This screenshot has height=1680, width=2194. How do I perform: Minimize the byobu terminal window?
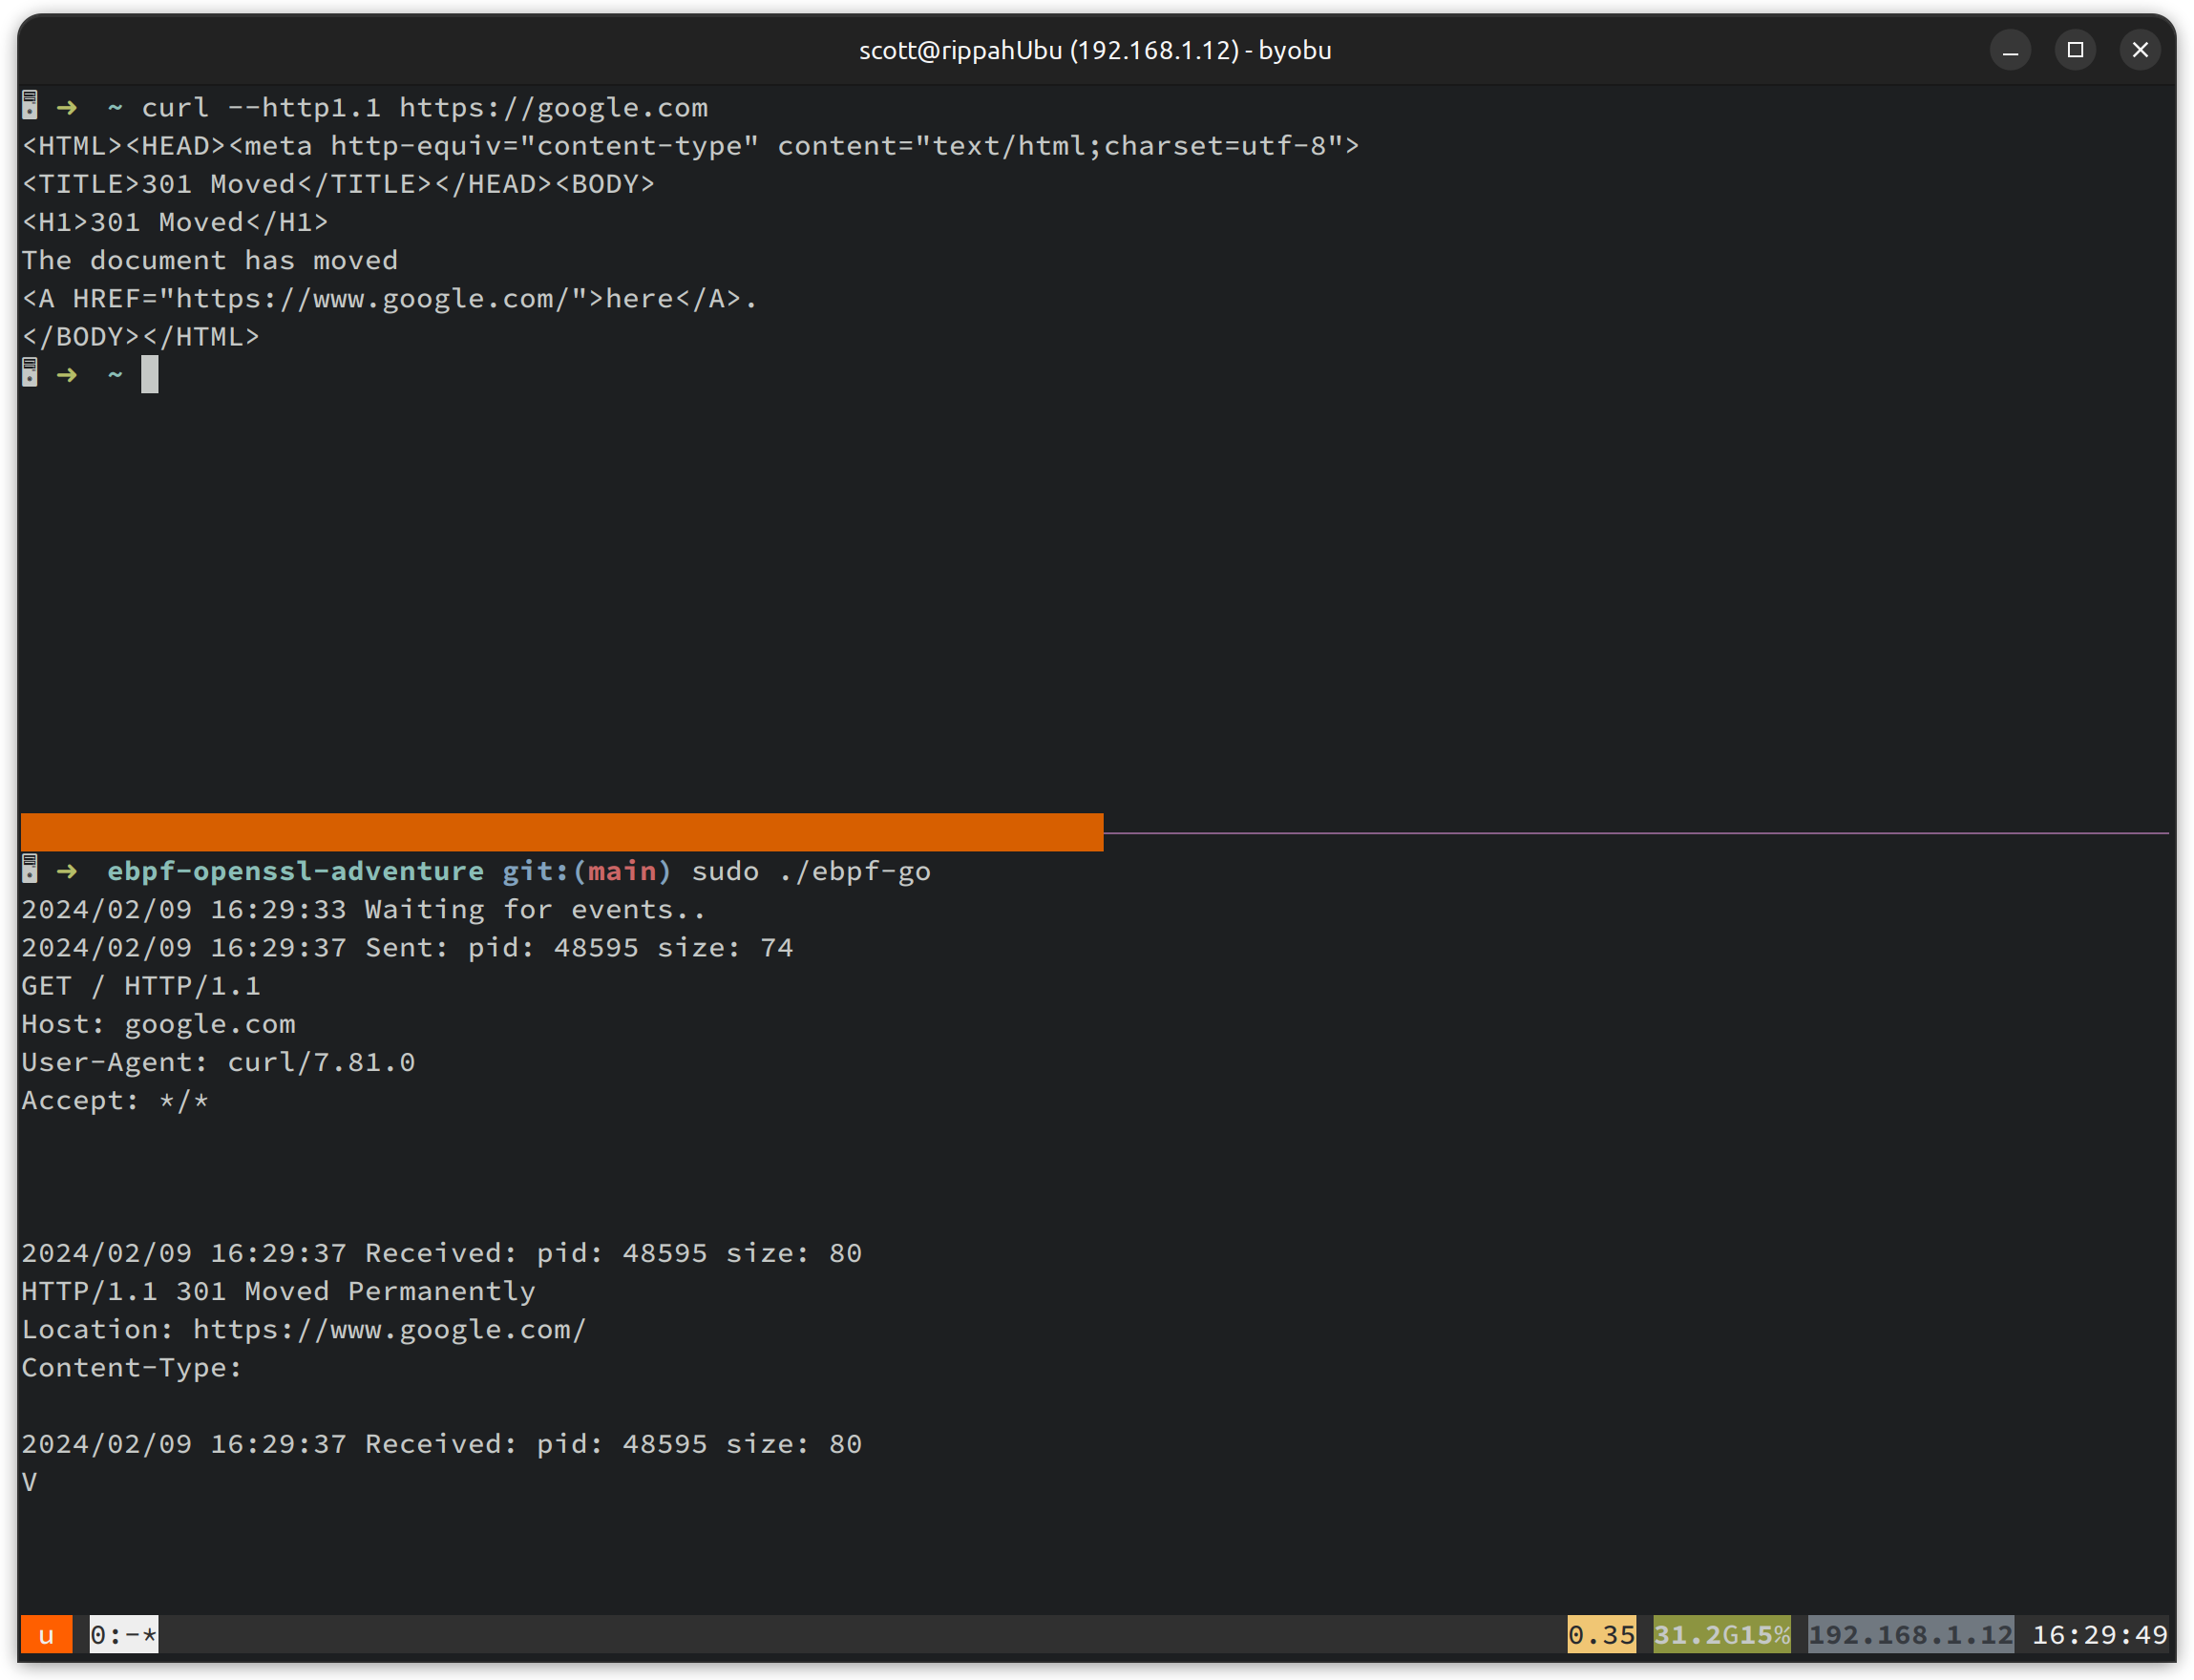(2010, 49)
